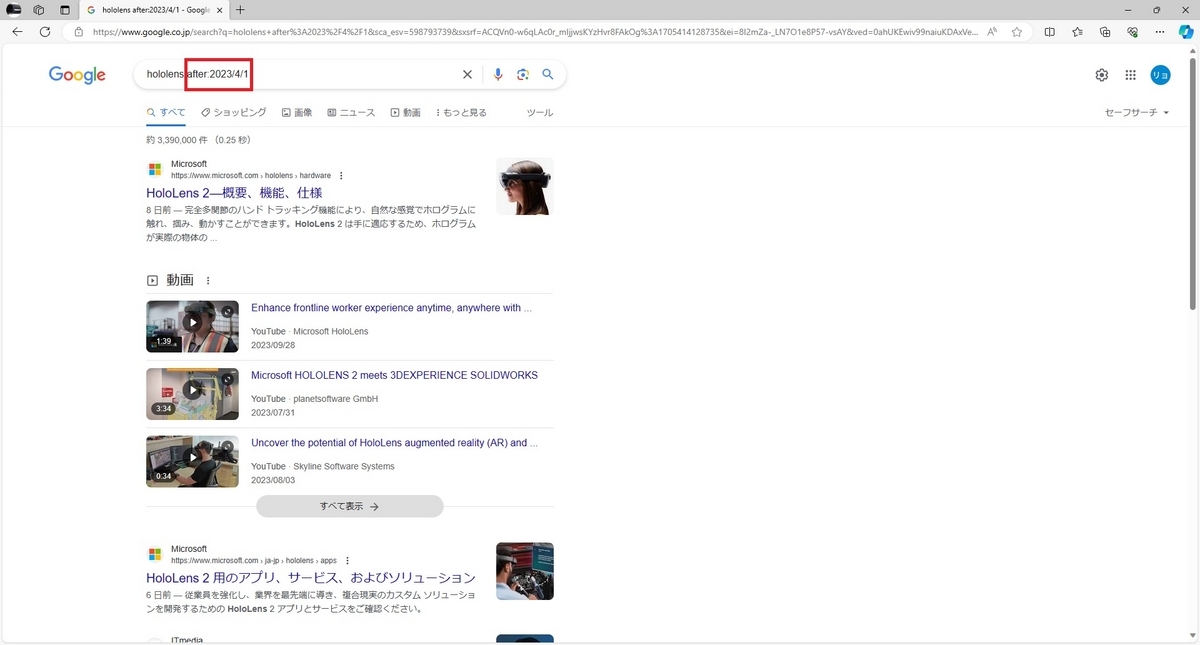The image size is (1200, 645).
Task: Play the 3:34 SOLIDWORKS video thumbnail
Action: pos(192,393)
